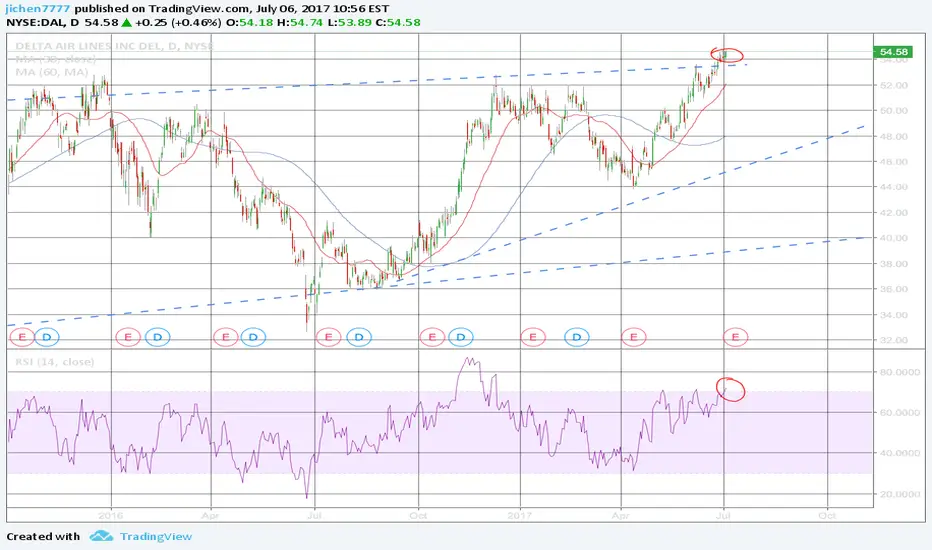
Task: Click the 34.00 price axis label
Action: click(x=894, y=315)
